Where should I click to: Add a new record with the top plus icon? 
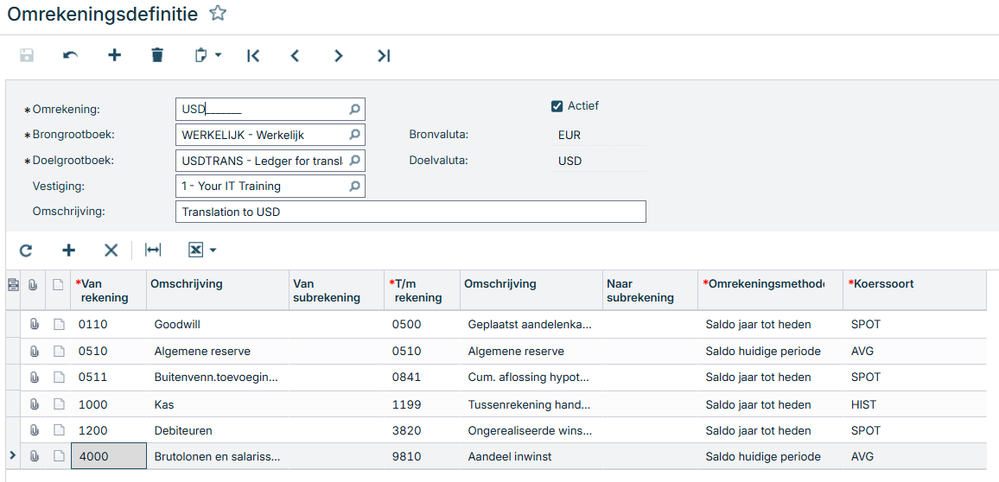pyautogui.click(x=114, y=56)
